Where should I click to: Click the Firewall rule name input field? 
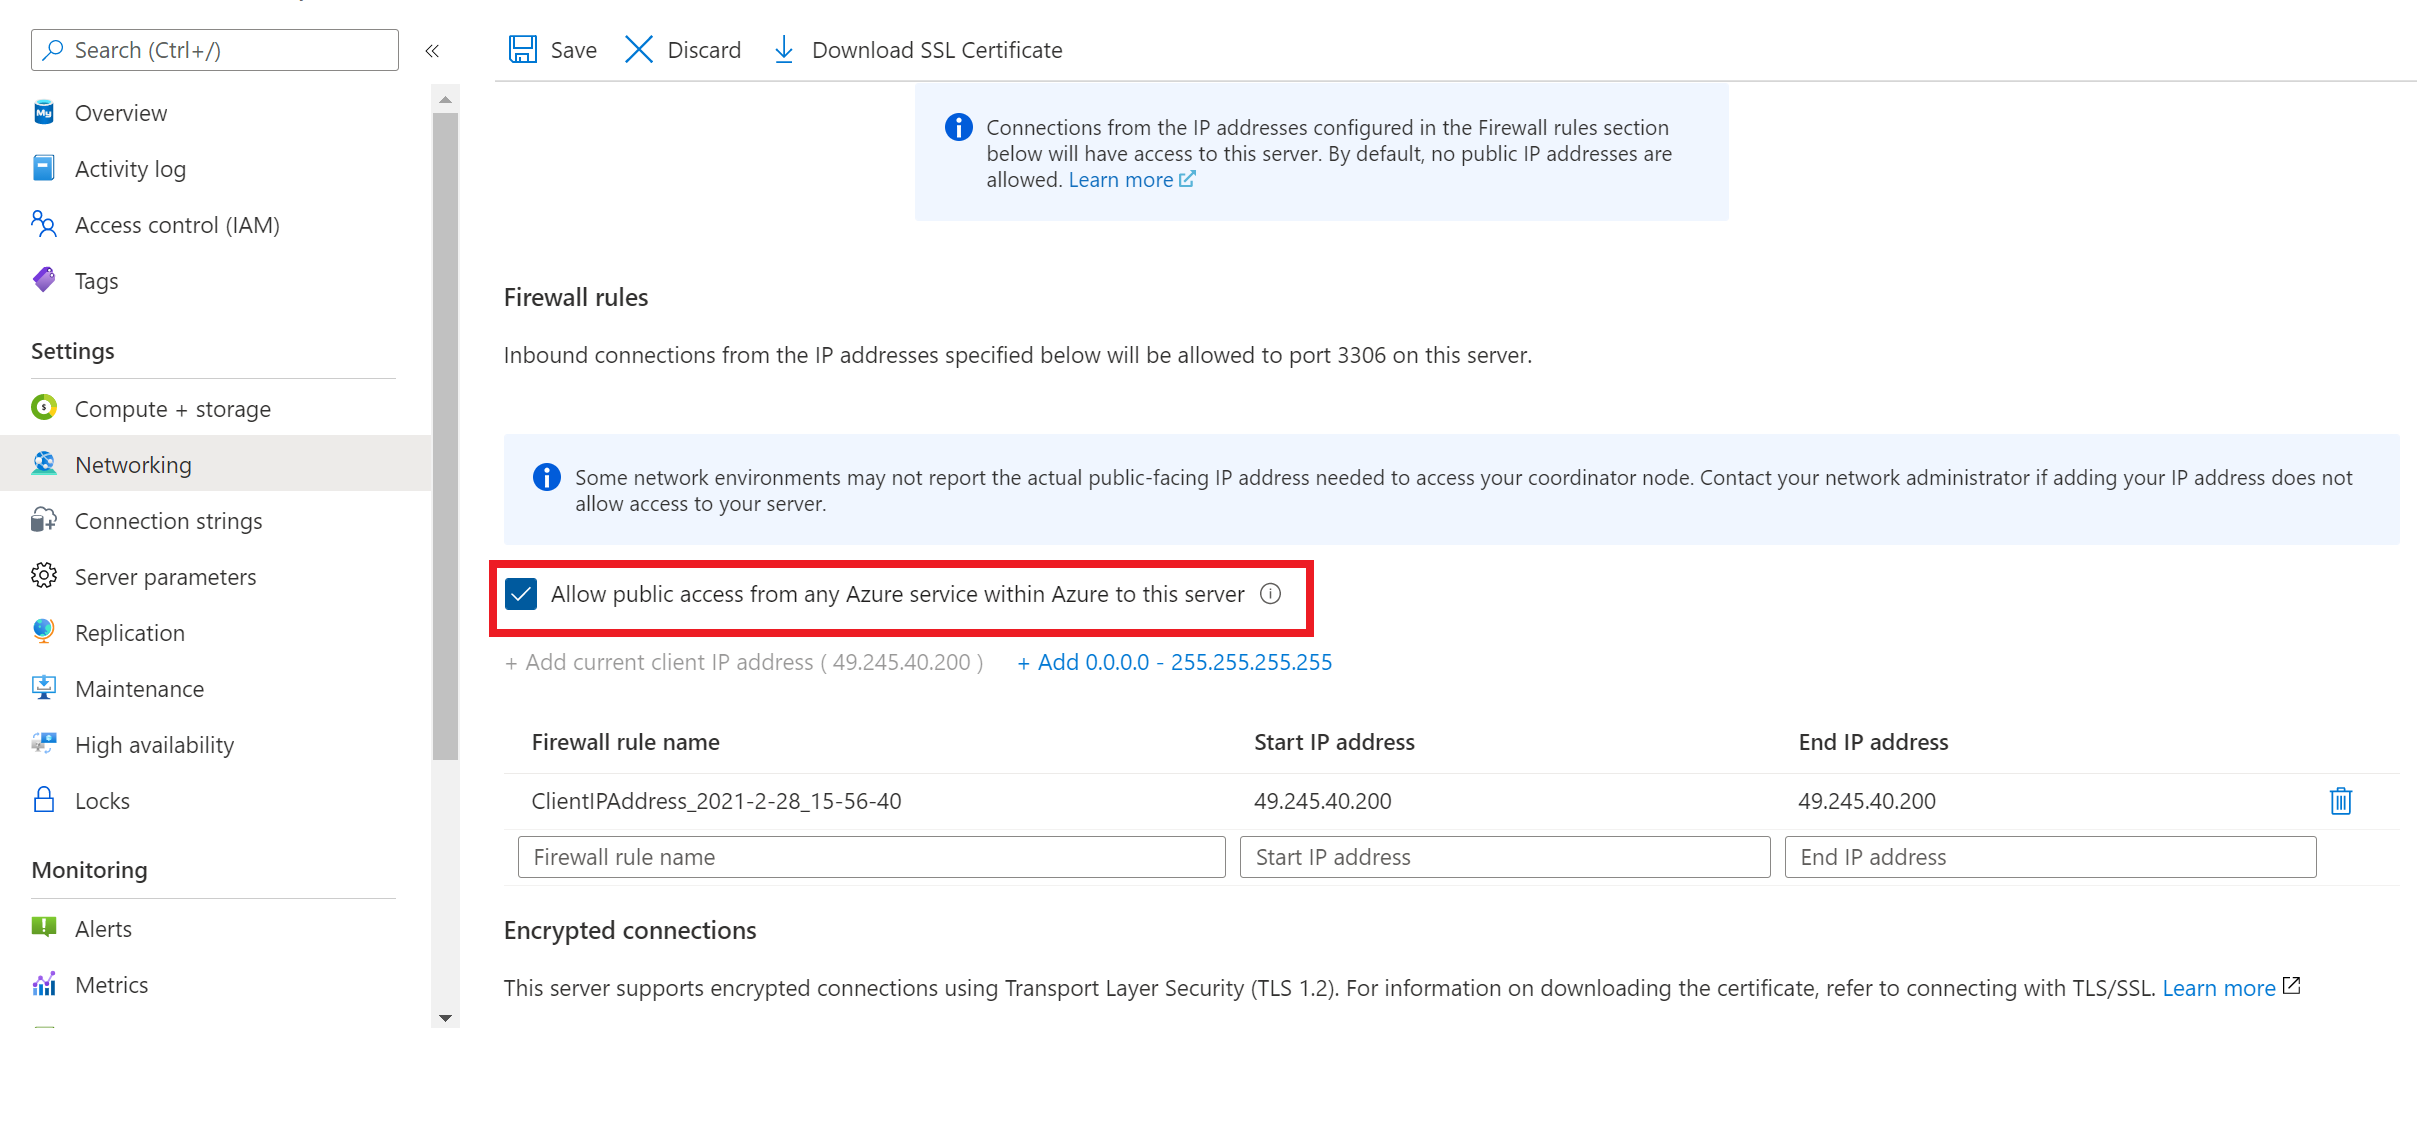(x=872, y=856)
